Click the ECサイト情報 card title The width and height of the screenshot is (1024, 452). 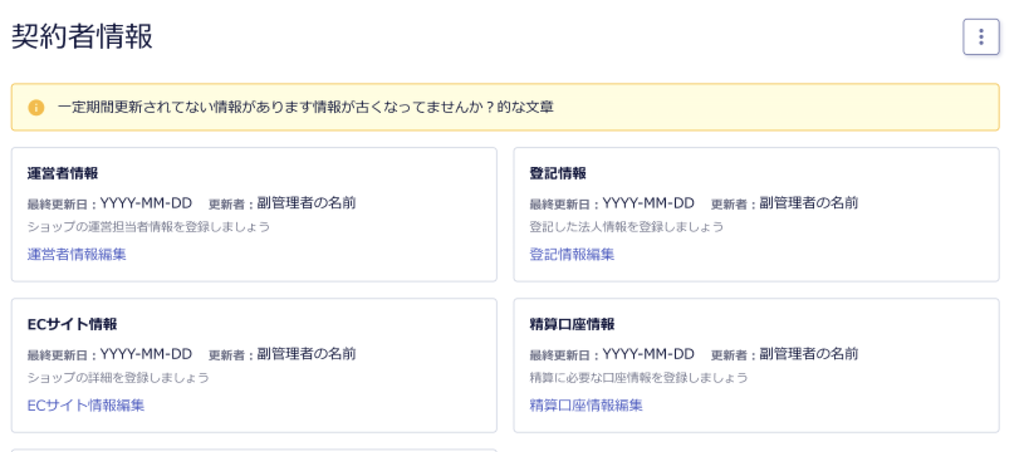pyautogui.click(x=72, y=324)
